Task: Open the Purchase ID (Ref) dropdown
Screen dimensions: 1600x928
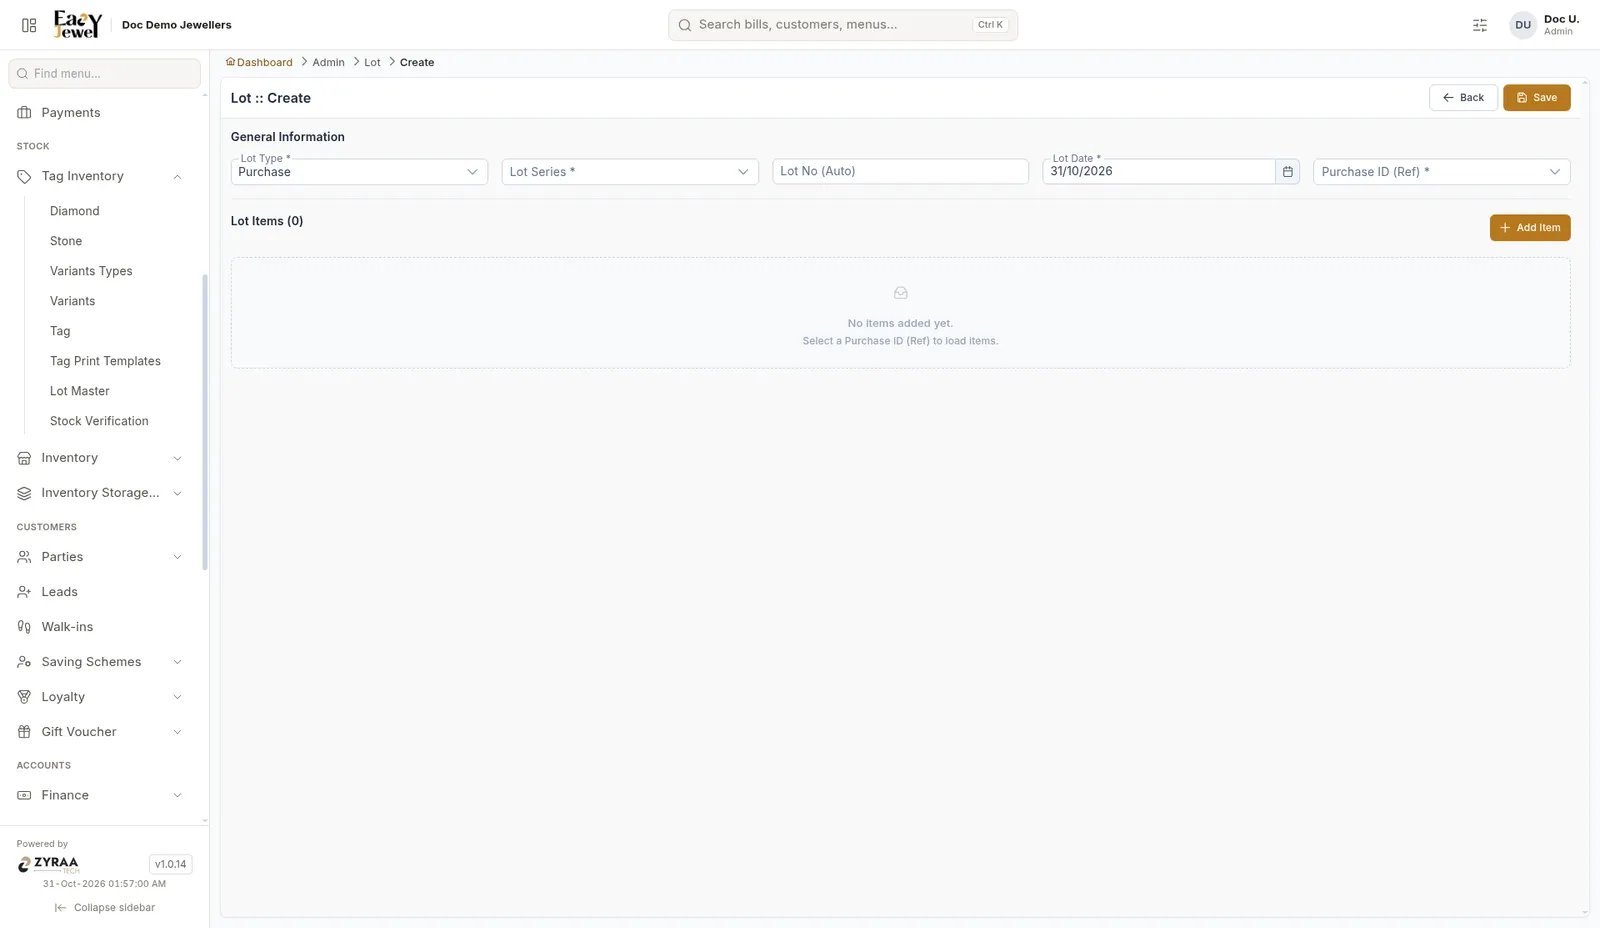Action: coord(1441,172)
